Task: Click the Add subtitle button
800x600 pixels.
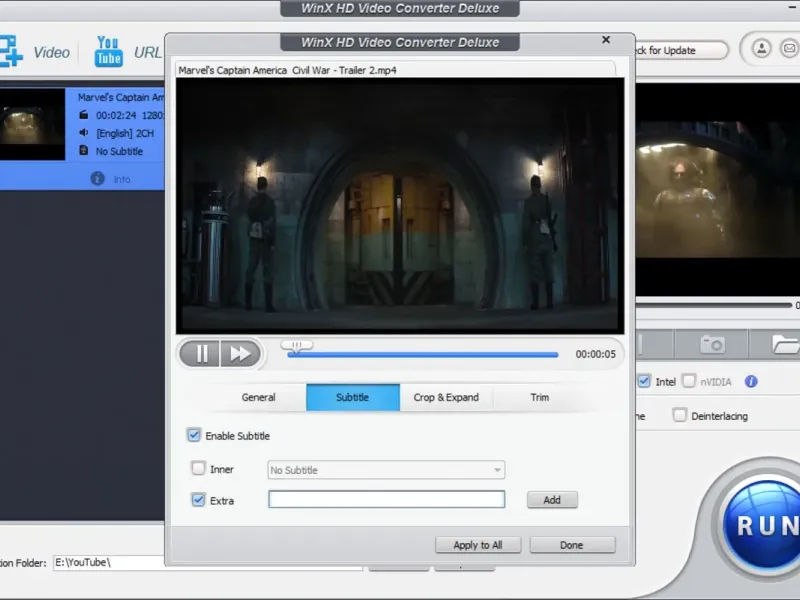Action: click(552, 500)
